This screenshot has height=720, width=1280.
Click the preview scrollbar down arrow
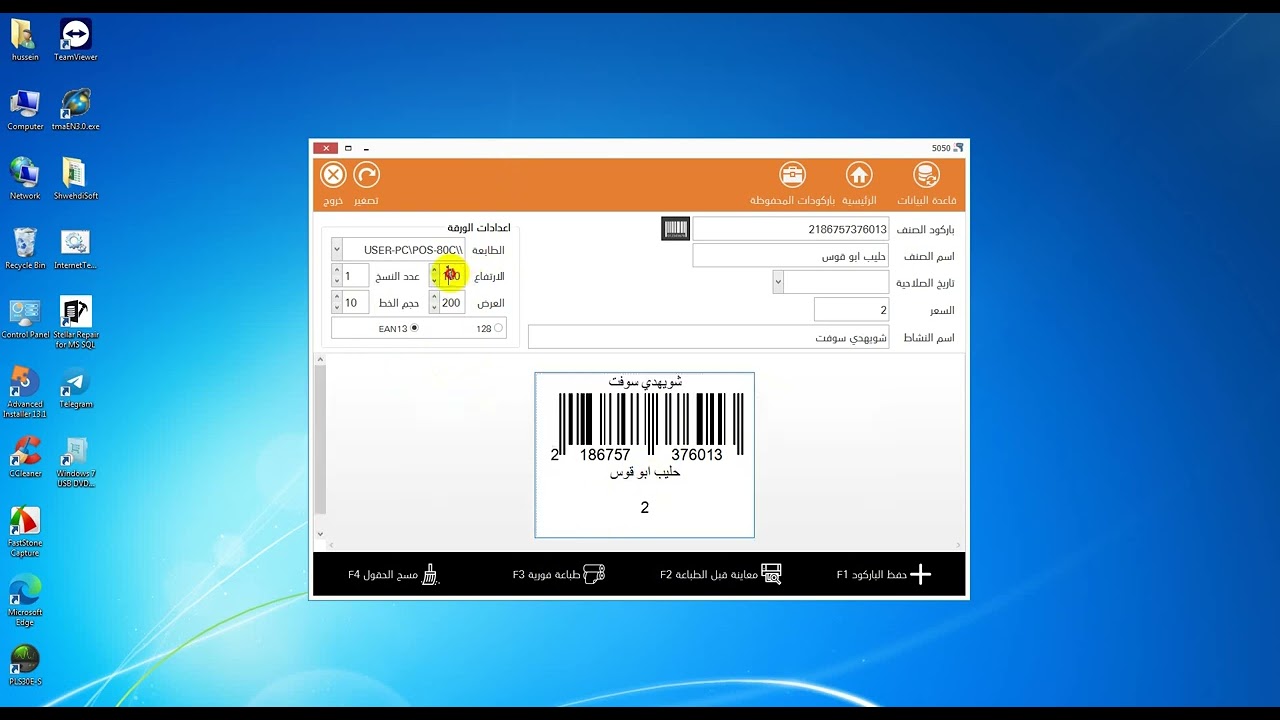point(320,535)
